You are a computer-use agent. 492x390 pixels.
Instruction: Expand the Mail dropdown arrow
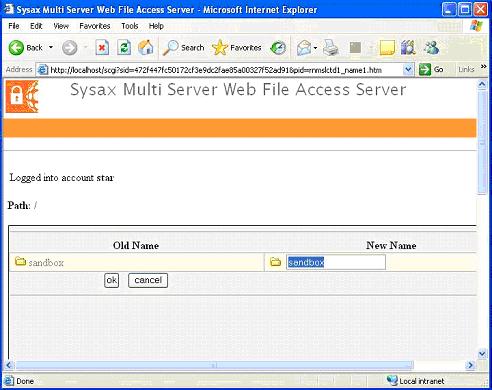[315, 48]
